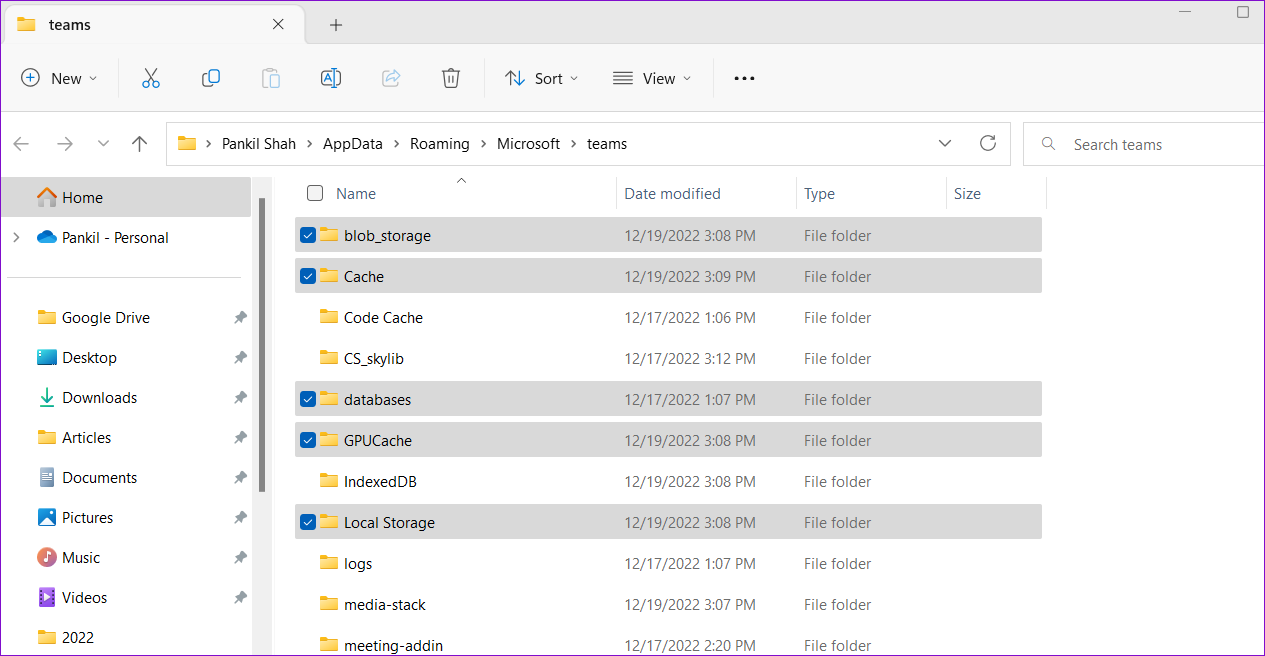Click the chevron after Pankil Shah in path
This screenshot has height=656, width=1265.
pos(310,144)
